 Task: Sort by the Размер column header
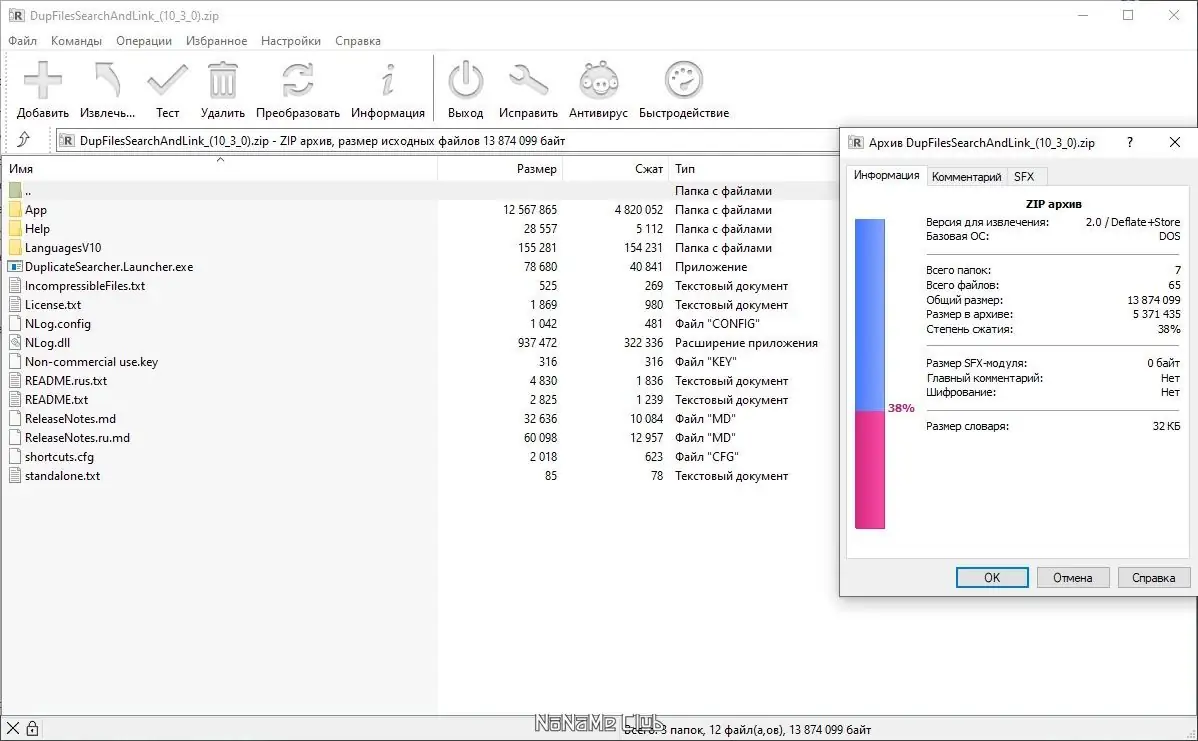tap(500, 169)
